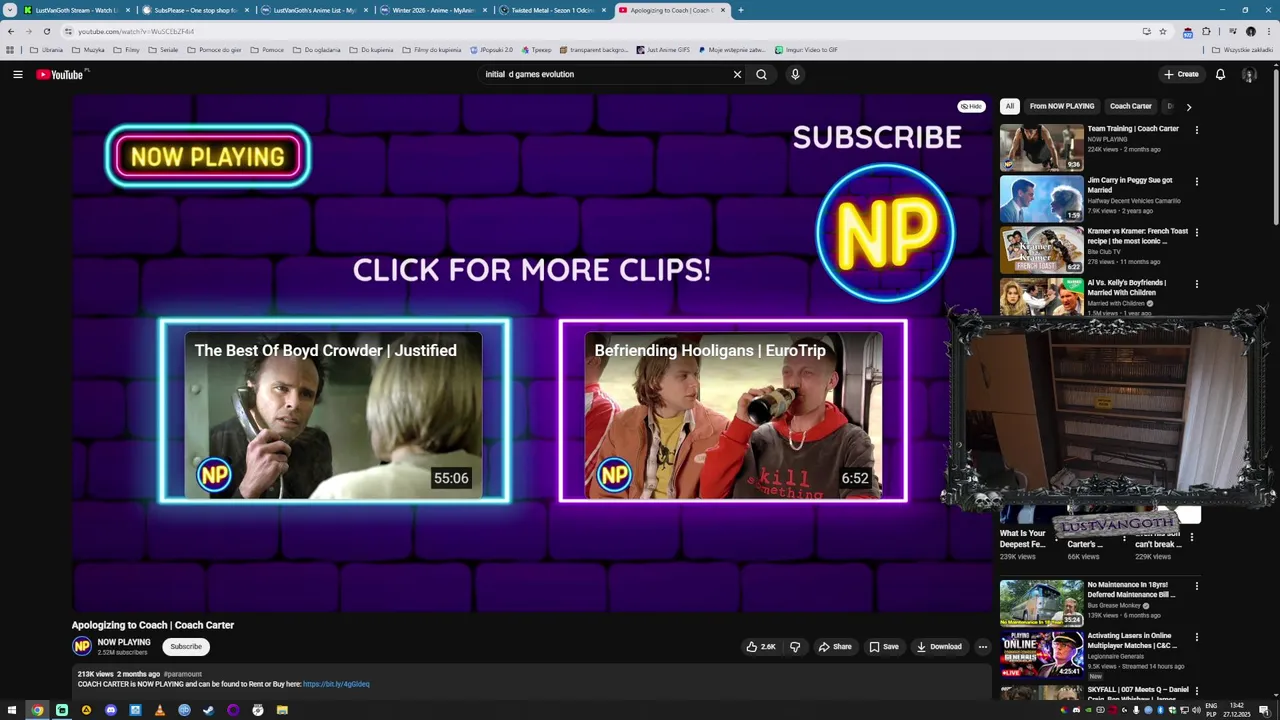Open the YouTube account avatar menu
This screenshot has height=720, width=1280.
(1249, 74)
